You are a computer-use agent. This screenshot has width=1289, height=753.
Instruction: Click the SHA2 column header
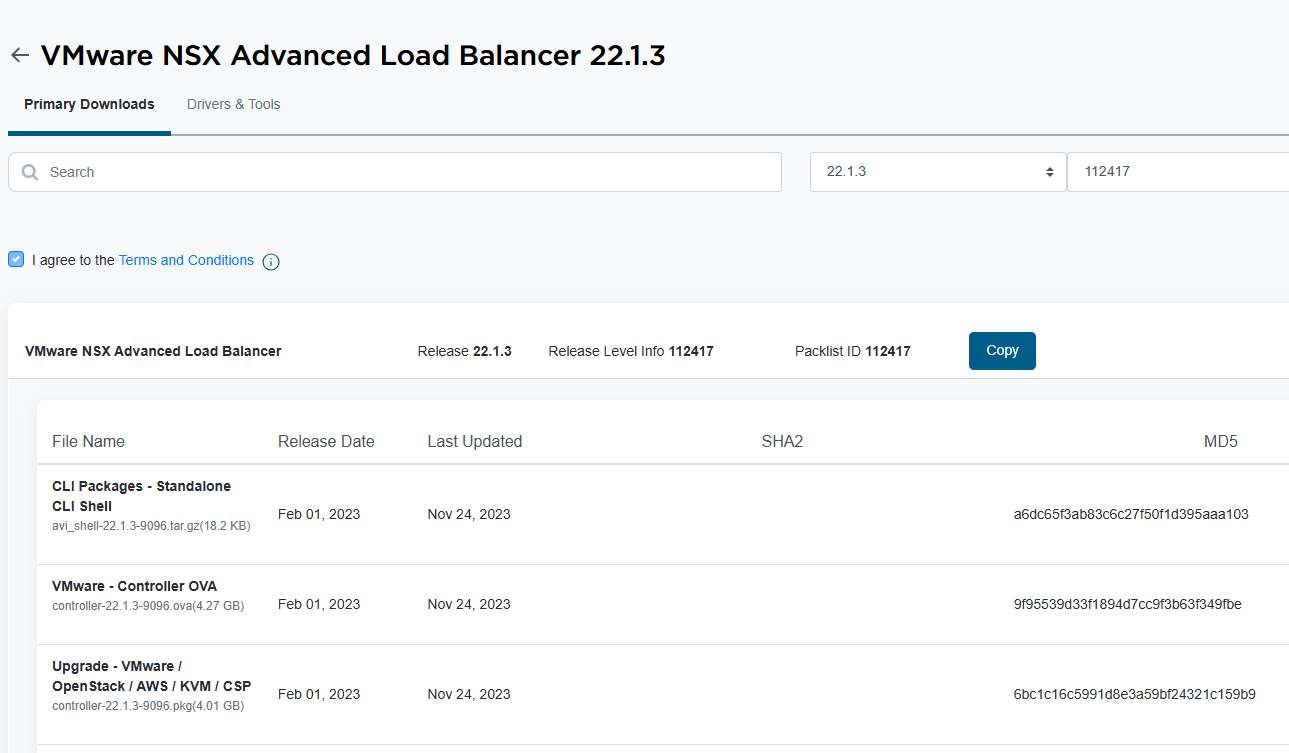[x=782, y=441]
